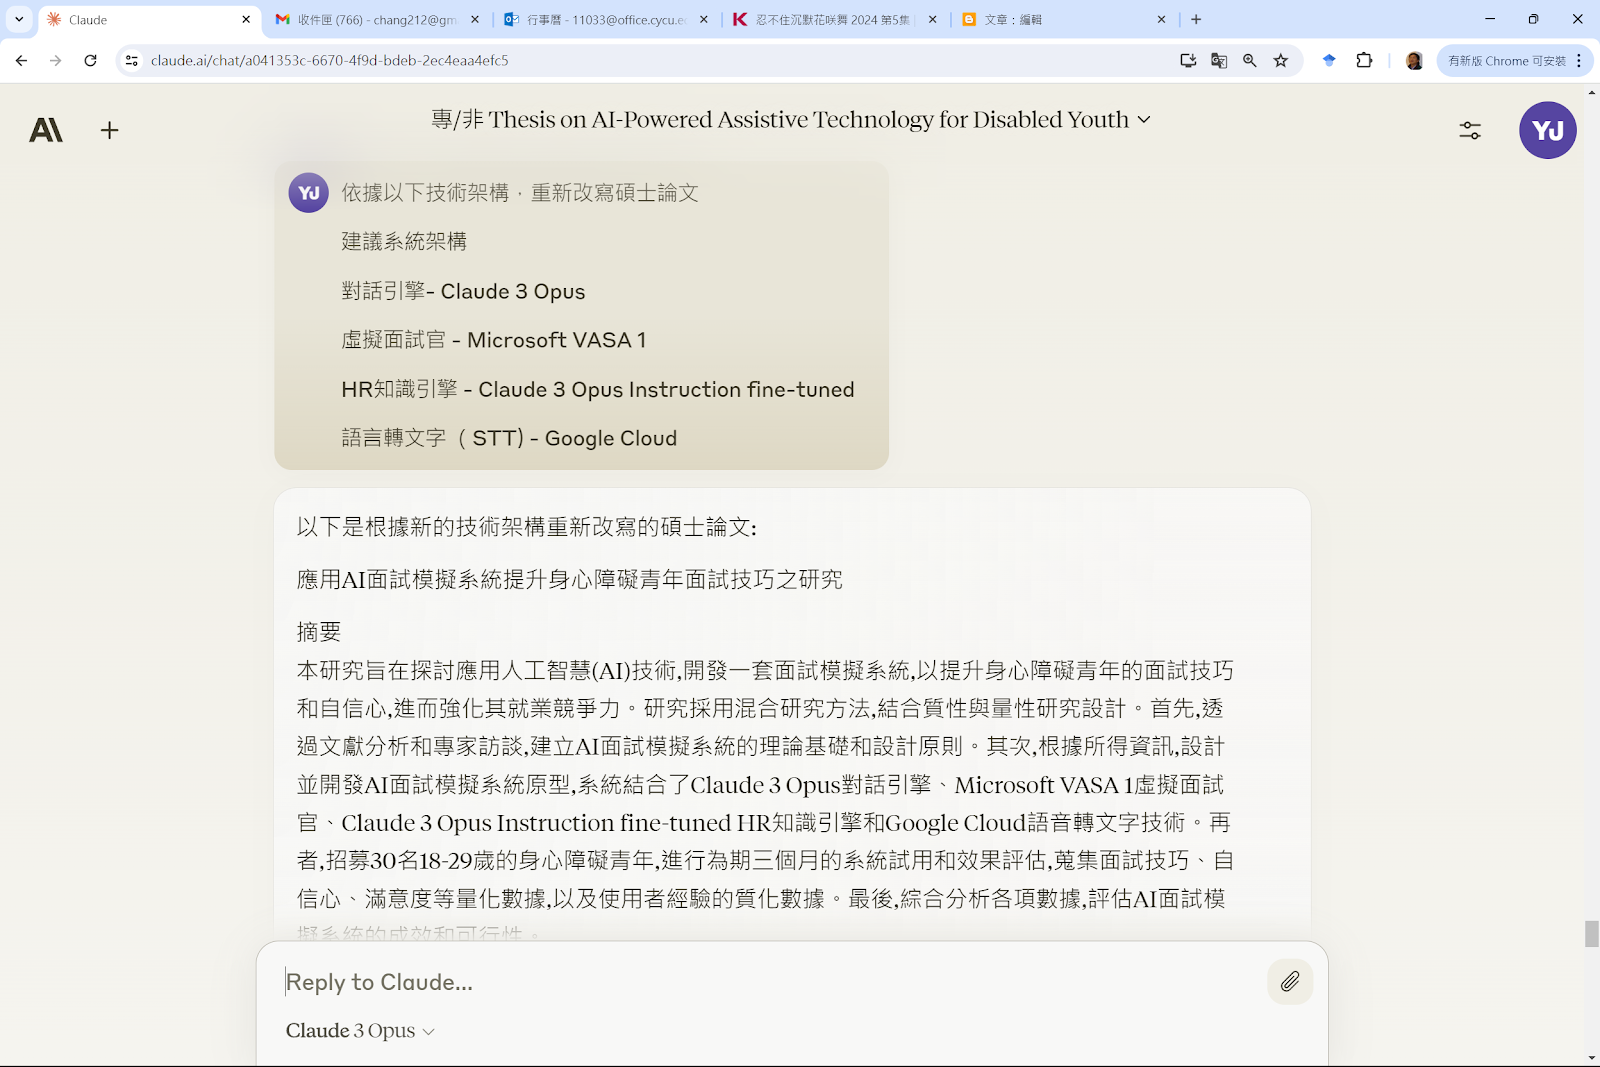Click text 語言轉文字 (STT) - Google Cloud
Screen dimensions: 1600x1067
(509, 438)
